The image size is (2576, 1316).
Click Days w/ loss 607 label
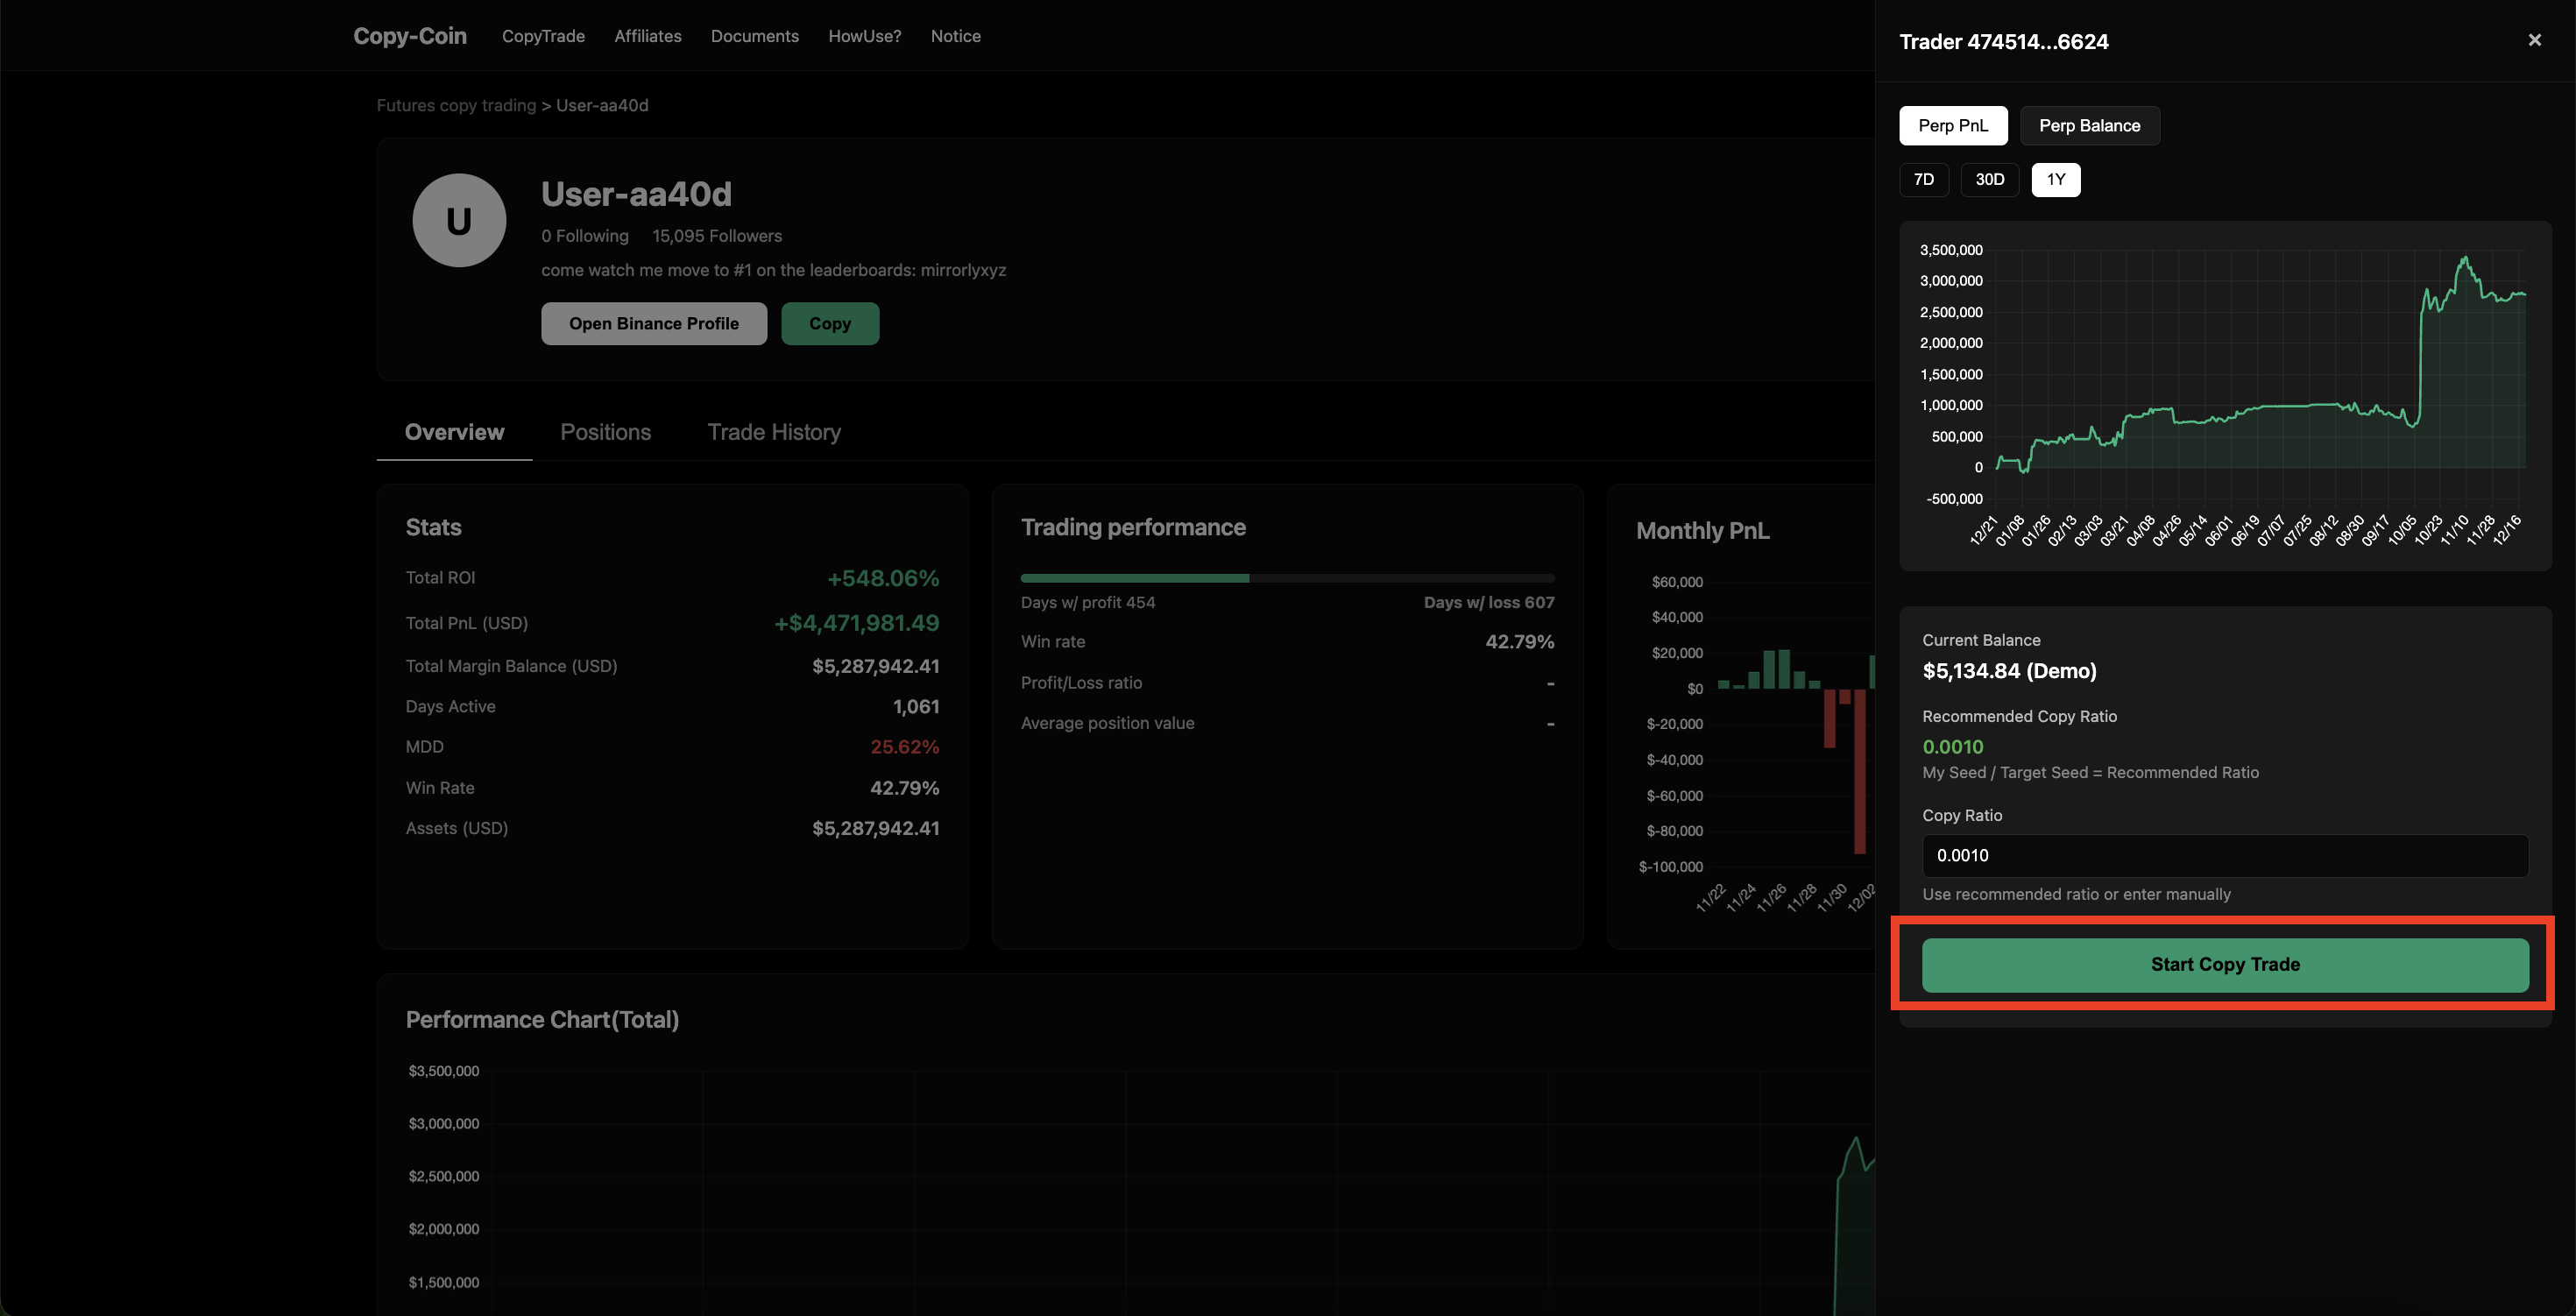(x=1489, y=603)
